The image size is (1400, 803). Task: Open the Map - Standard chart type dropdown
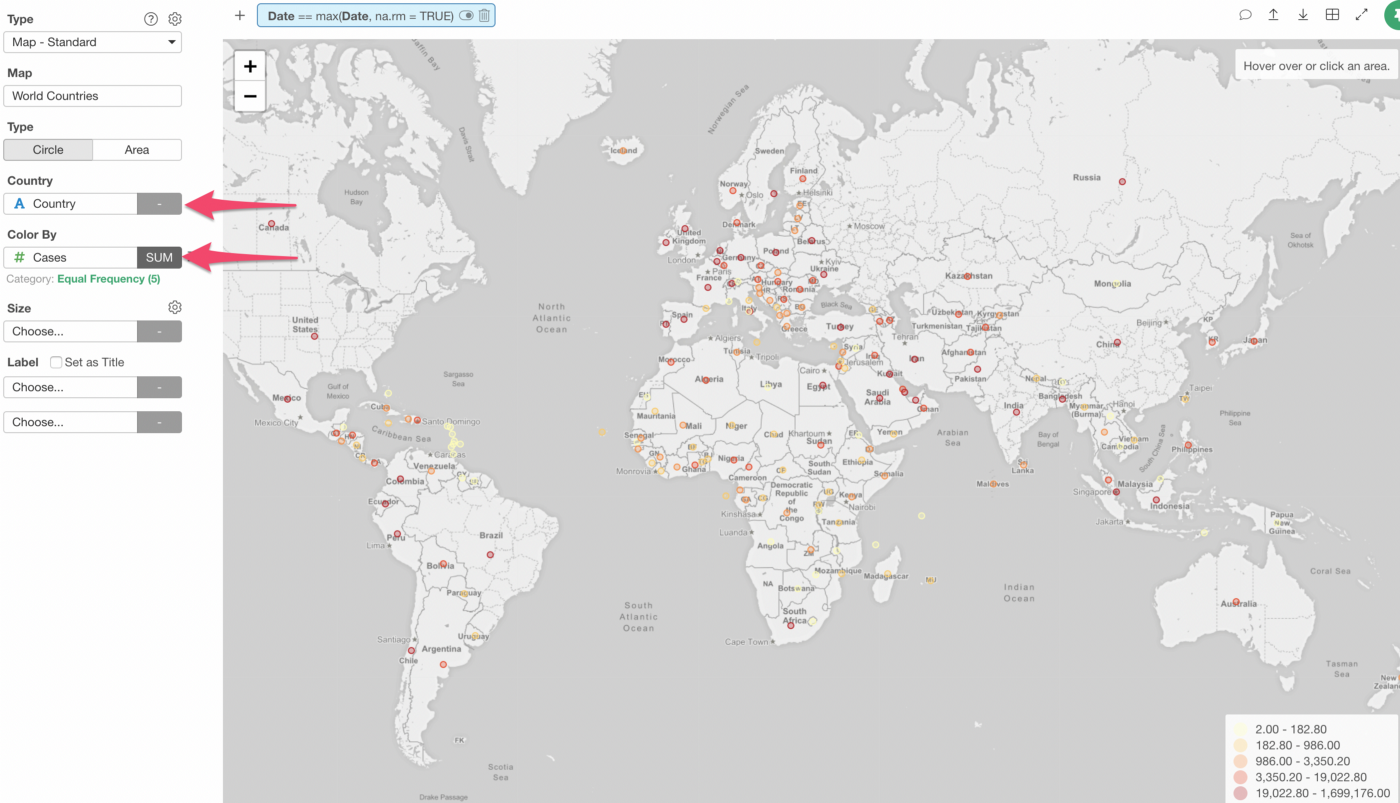click(92, 42)
